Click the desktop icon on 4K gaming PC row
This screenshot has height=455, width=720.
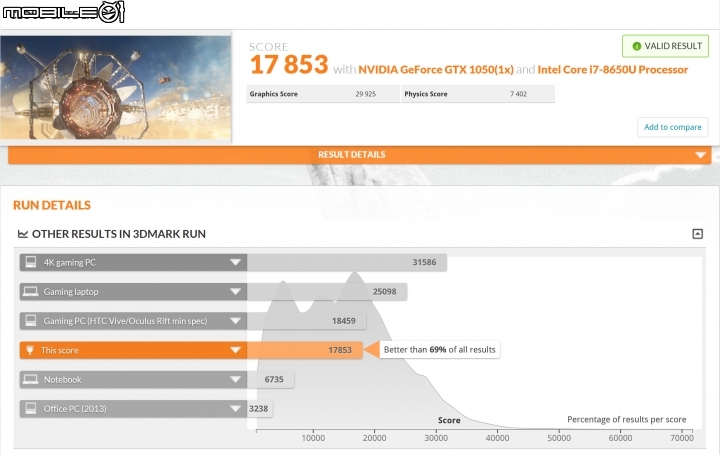click(31, 262)
